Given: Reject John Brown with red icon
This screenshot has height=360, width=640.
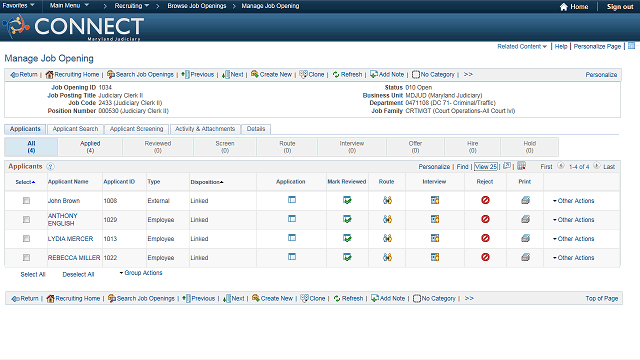Looking at the screenshot, I should point(485,200).
